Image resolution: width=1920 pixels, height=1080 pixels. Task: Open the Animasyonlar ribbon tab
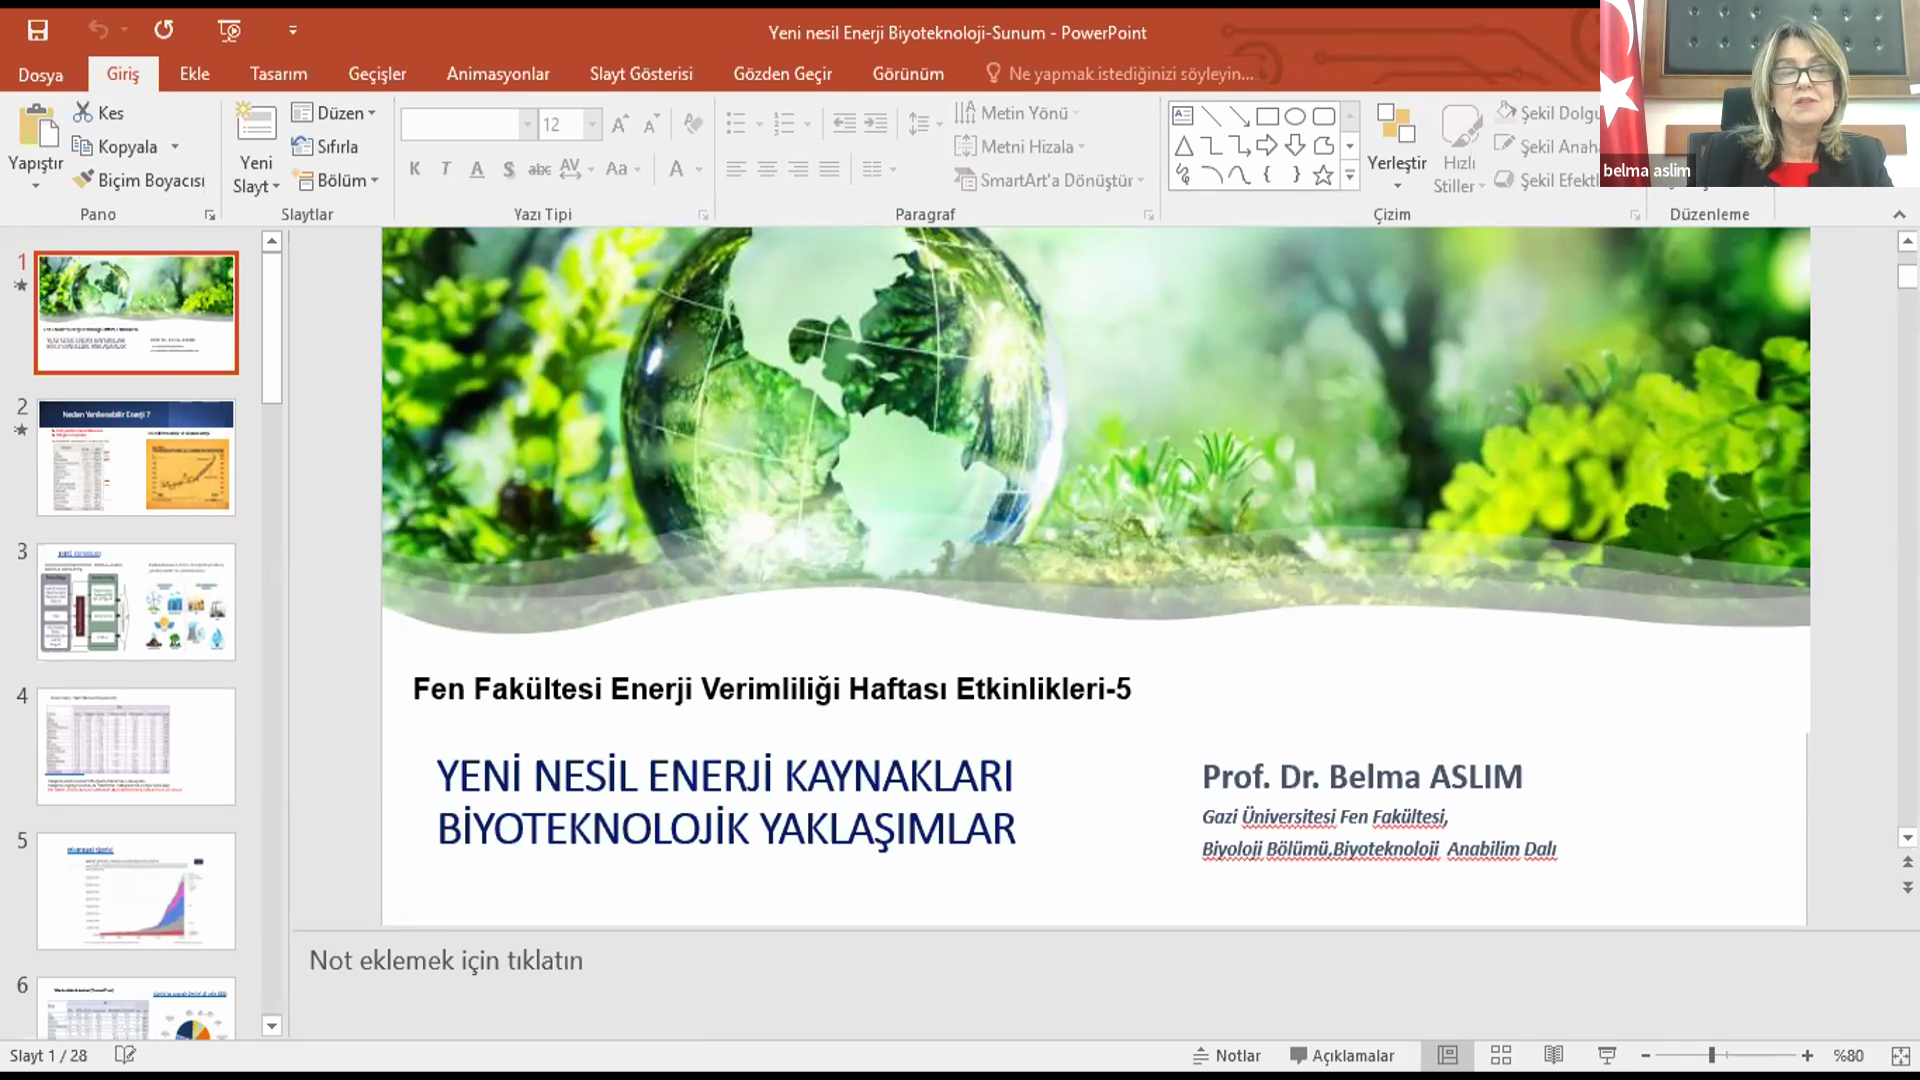click(498, 74)
